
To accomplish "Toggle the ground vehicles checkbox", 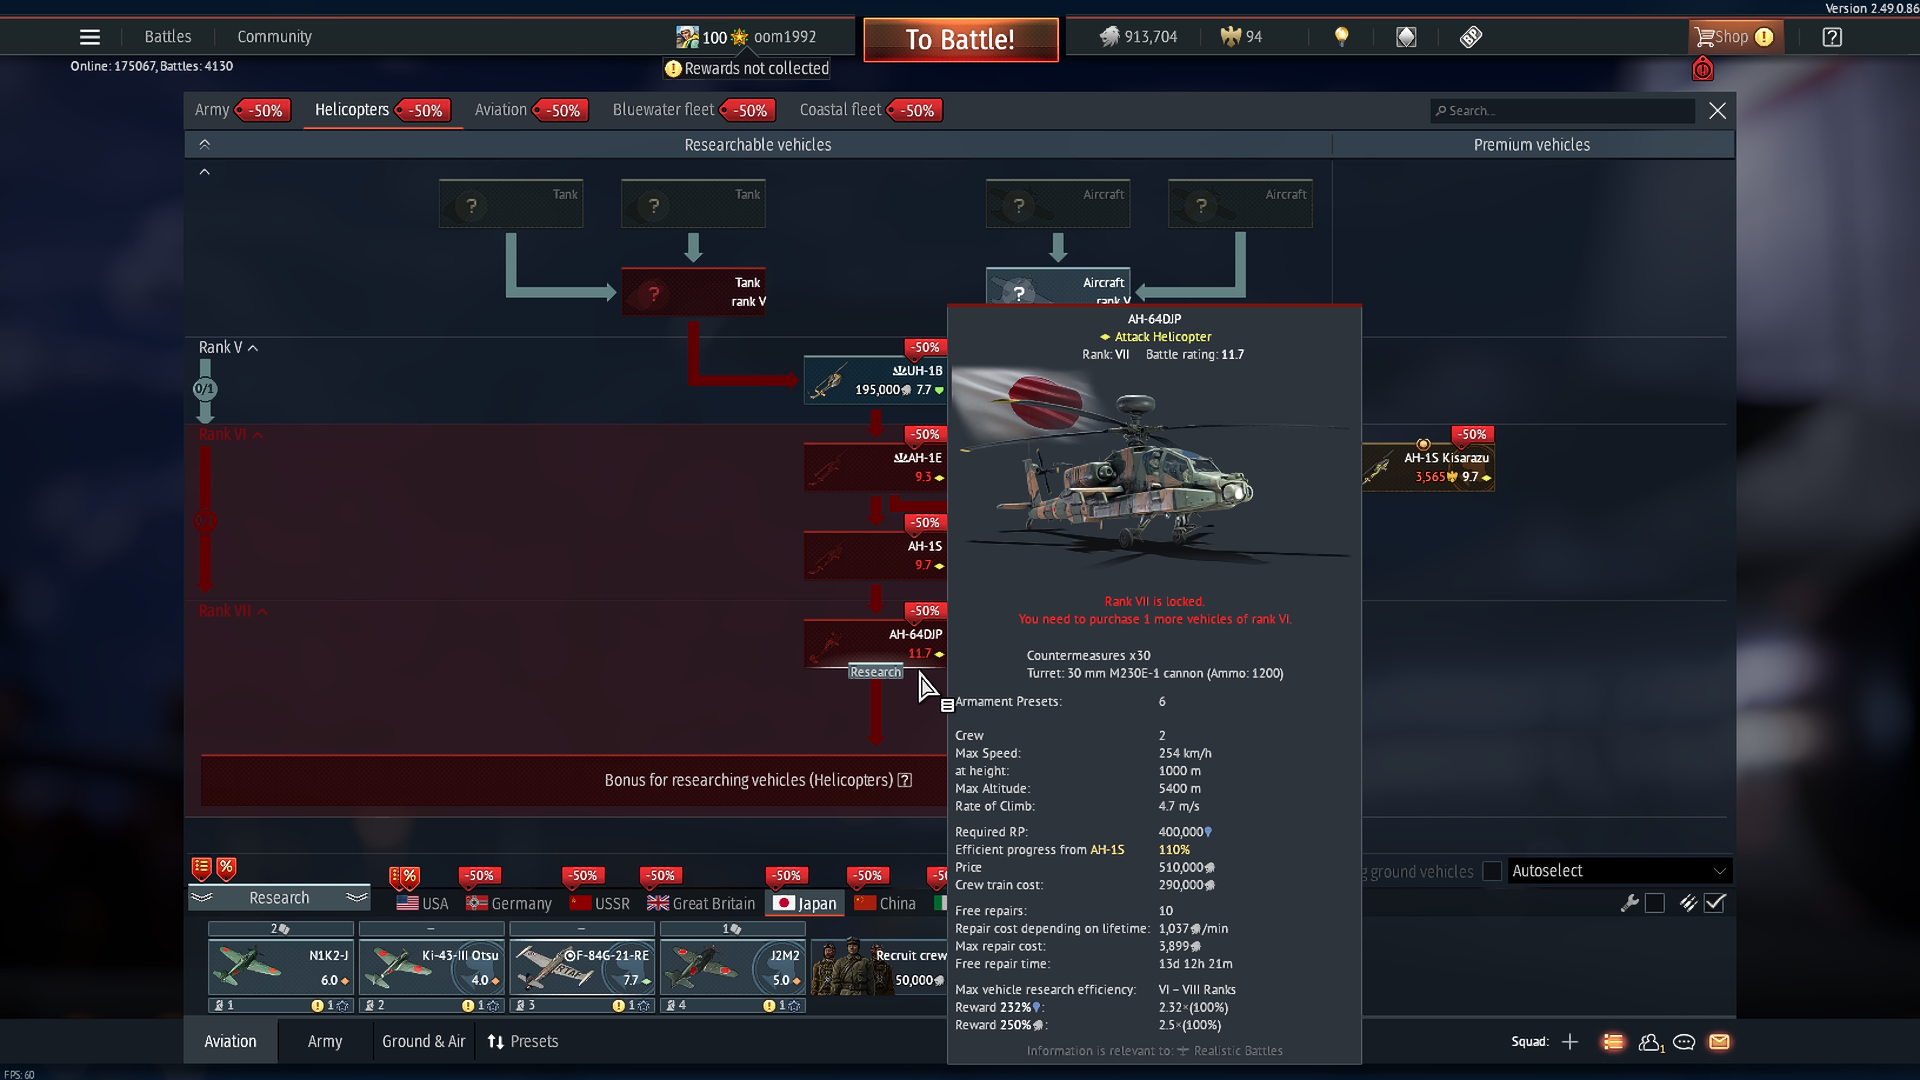I will pos(1492,871).
